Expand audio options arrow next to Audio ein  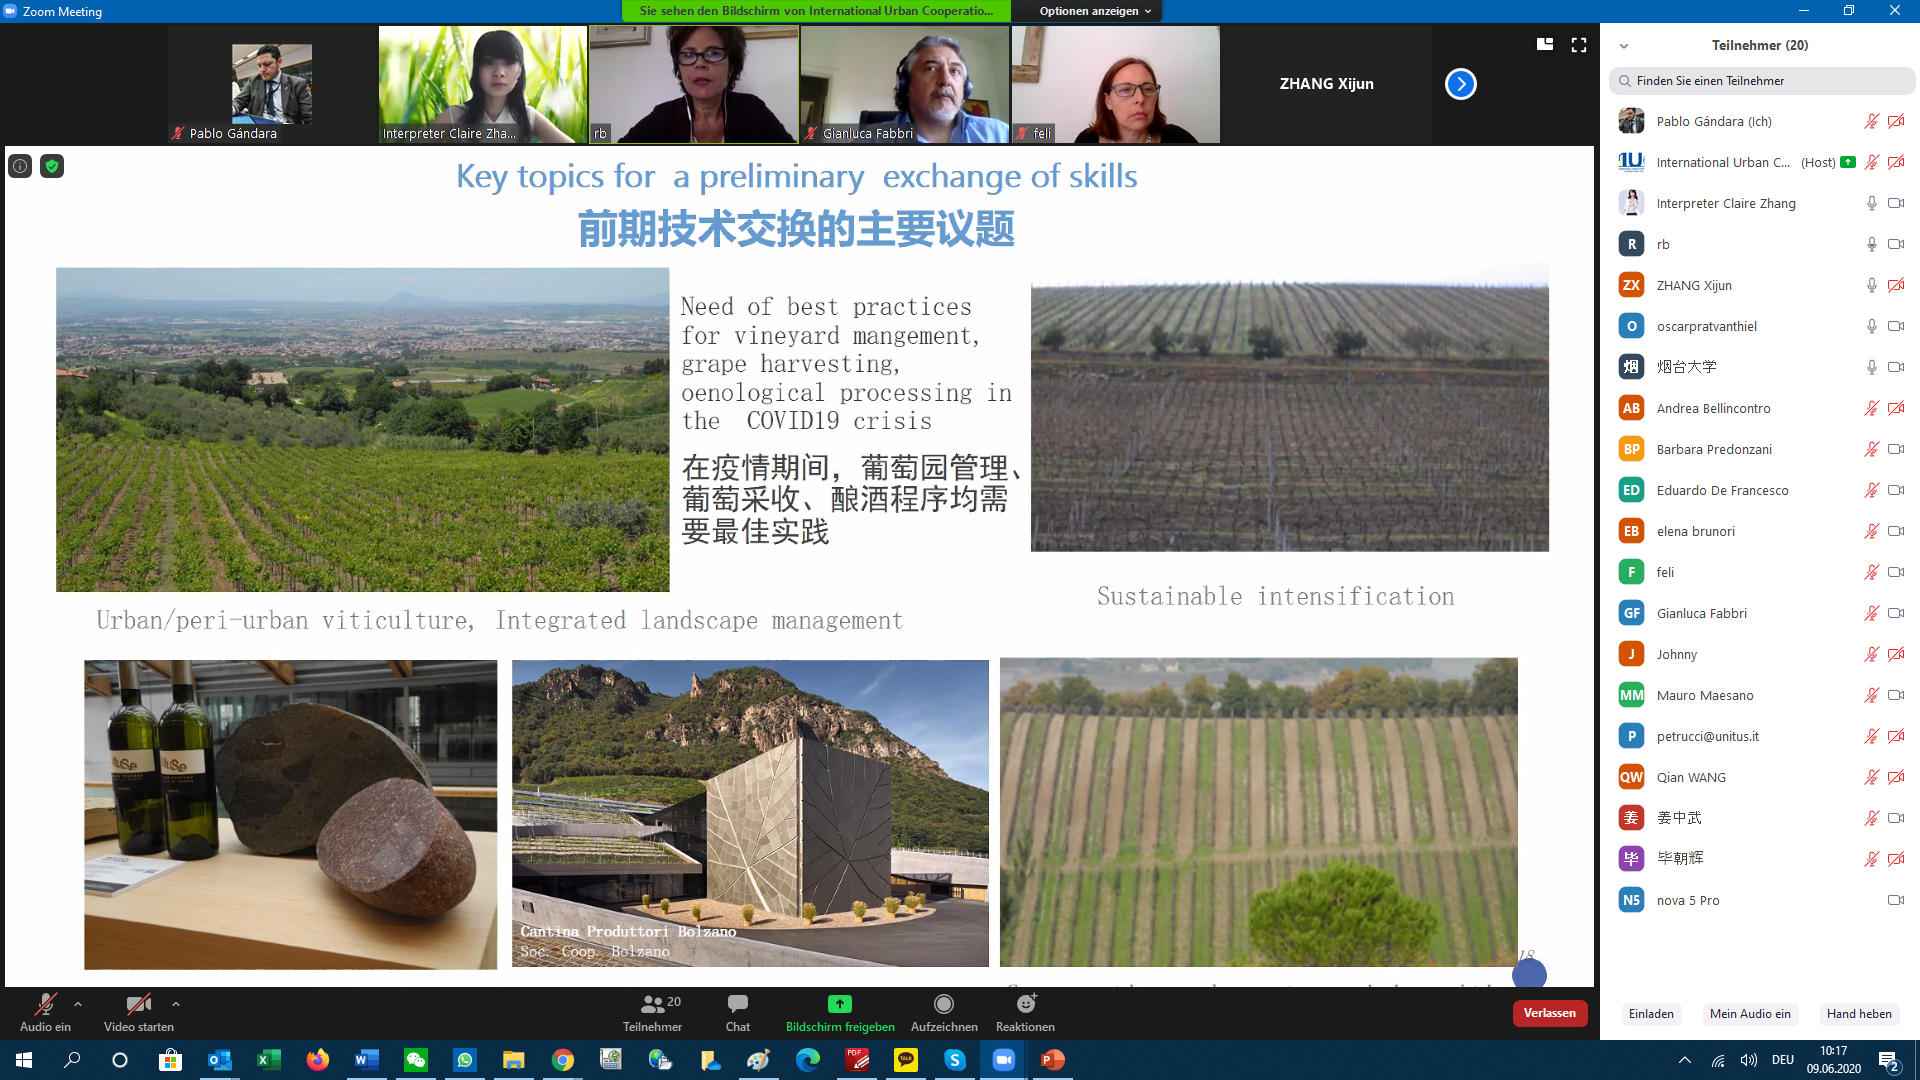[x=78, y=1004]
